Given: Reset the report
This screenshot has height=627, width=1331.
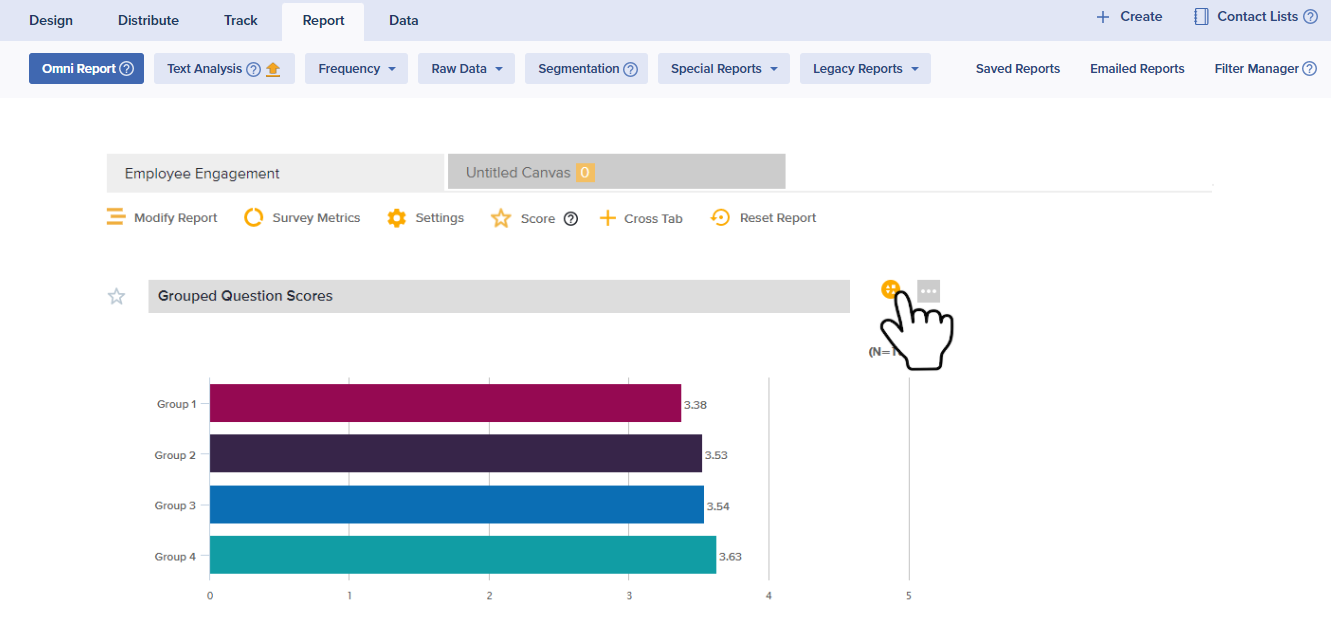Looking at the screenshot, I should pyautogui.click(x=764, y=218).
